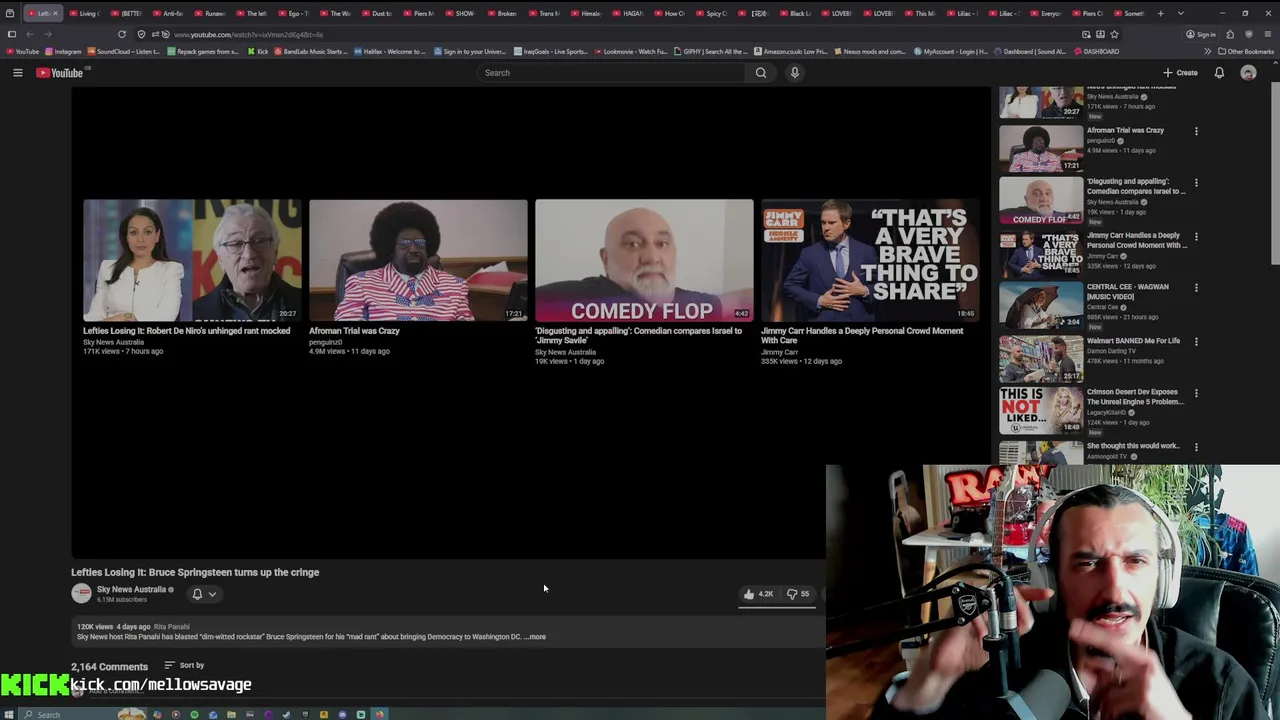Open Other Bookmarks folder

(1245, 51)
